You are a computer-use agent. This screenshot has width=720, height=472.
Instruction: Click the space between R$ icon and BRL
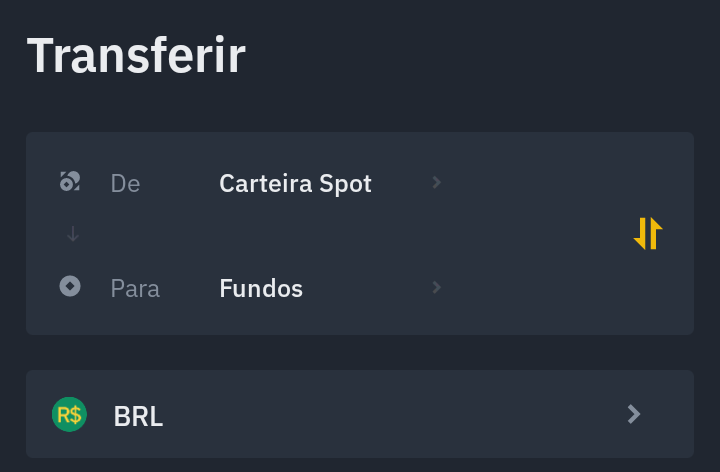[x=100, y=415]
